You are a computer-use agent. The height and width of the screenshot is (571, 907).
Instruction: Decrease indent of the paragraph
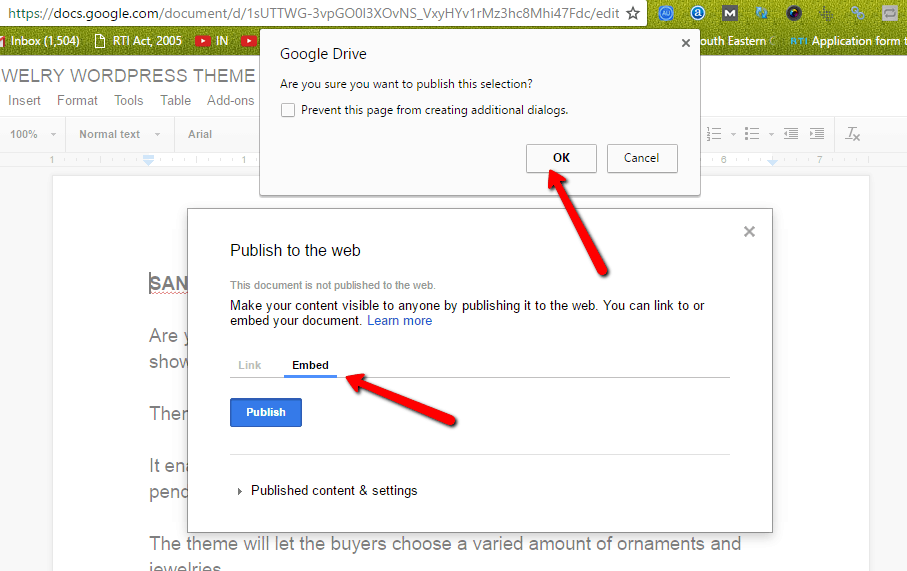click(x=791, y=134)
